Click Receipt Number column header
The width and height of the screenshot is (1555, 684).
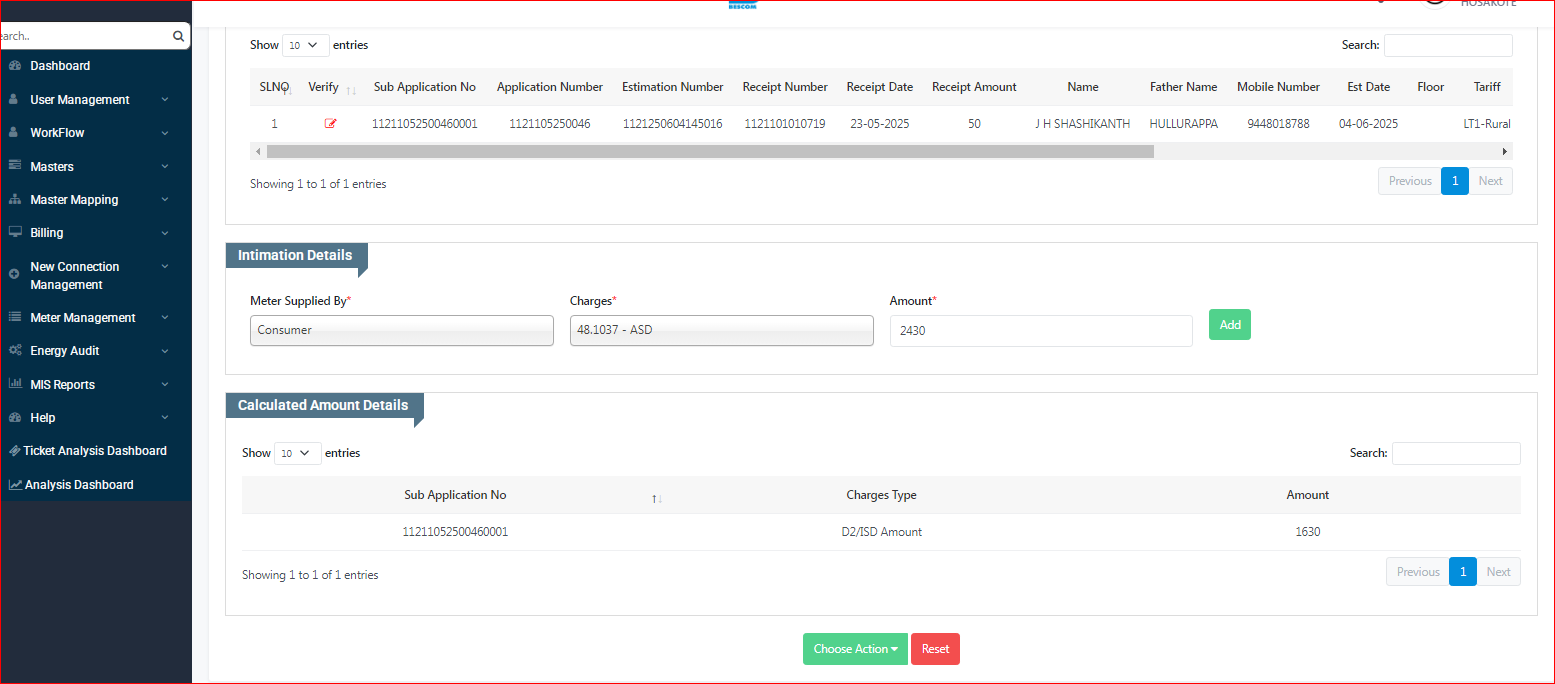(785, 87)
